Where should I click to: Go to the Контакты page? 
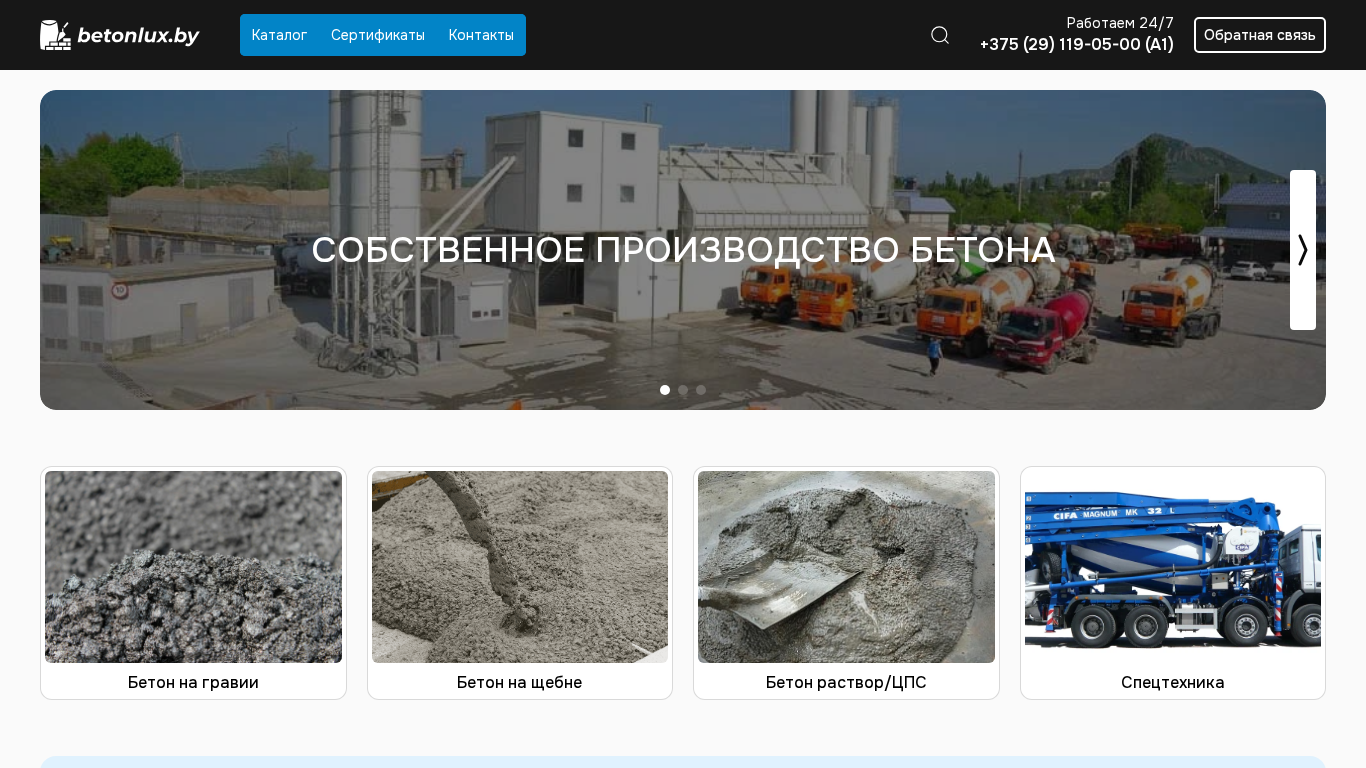click(481, 35)
